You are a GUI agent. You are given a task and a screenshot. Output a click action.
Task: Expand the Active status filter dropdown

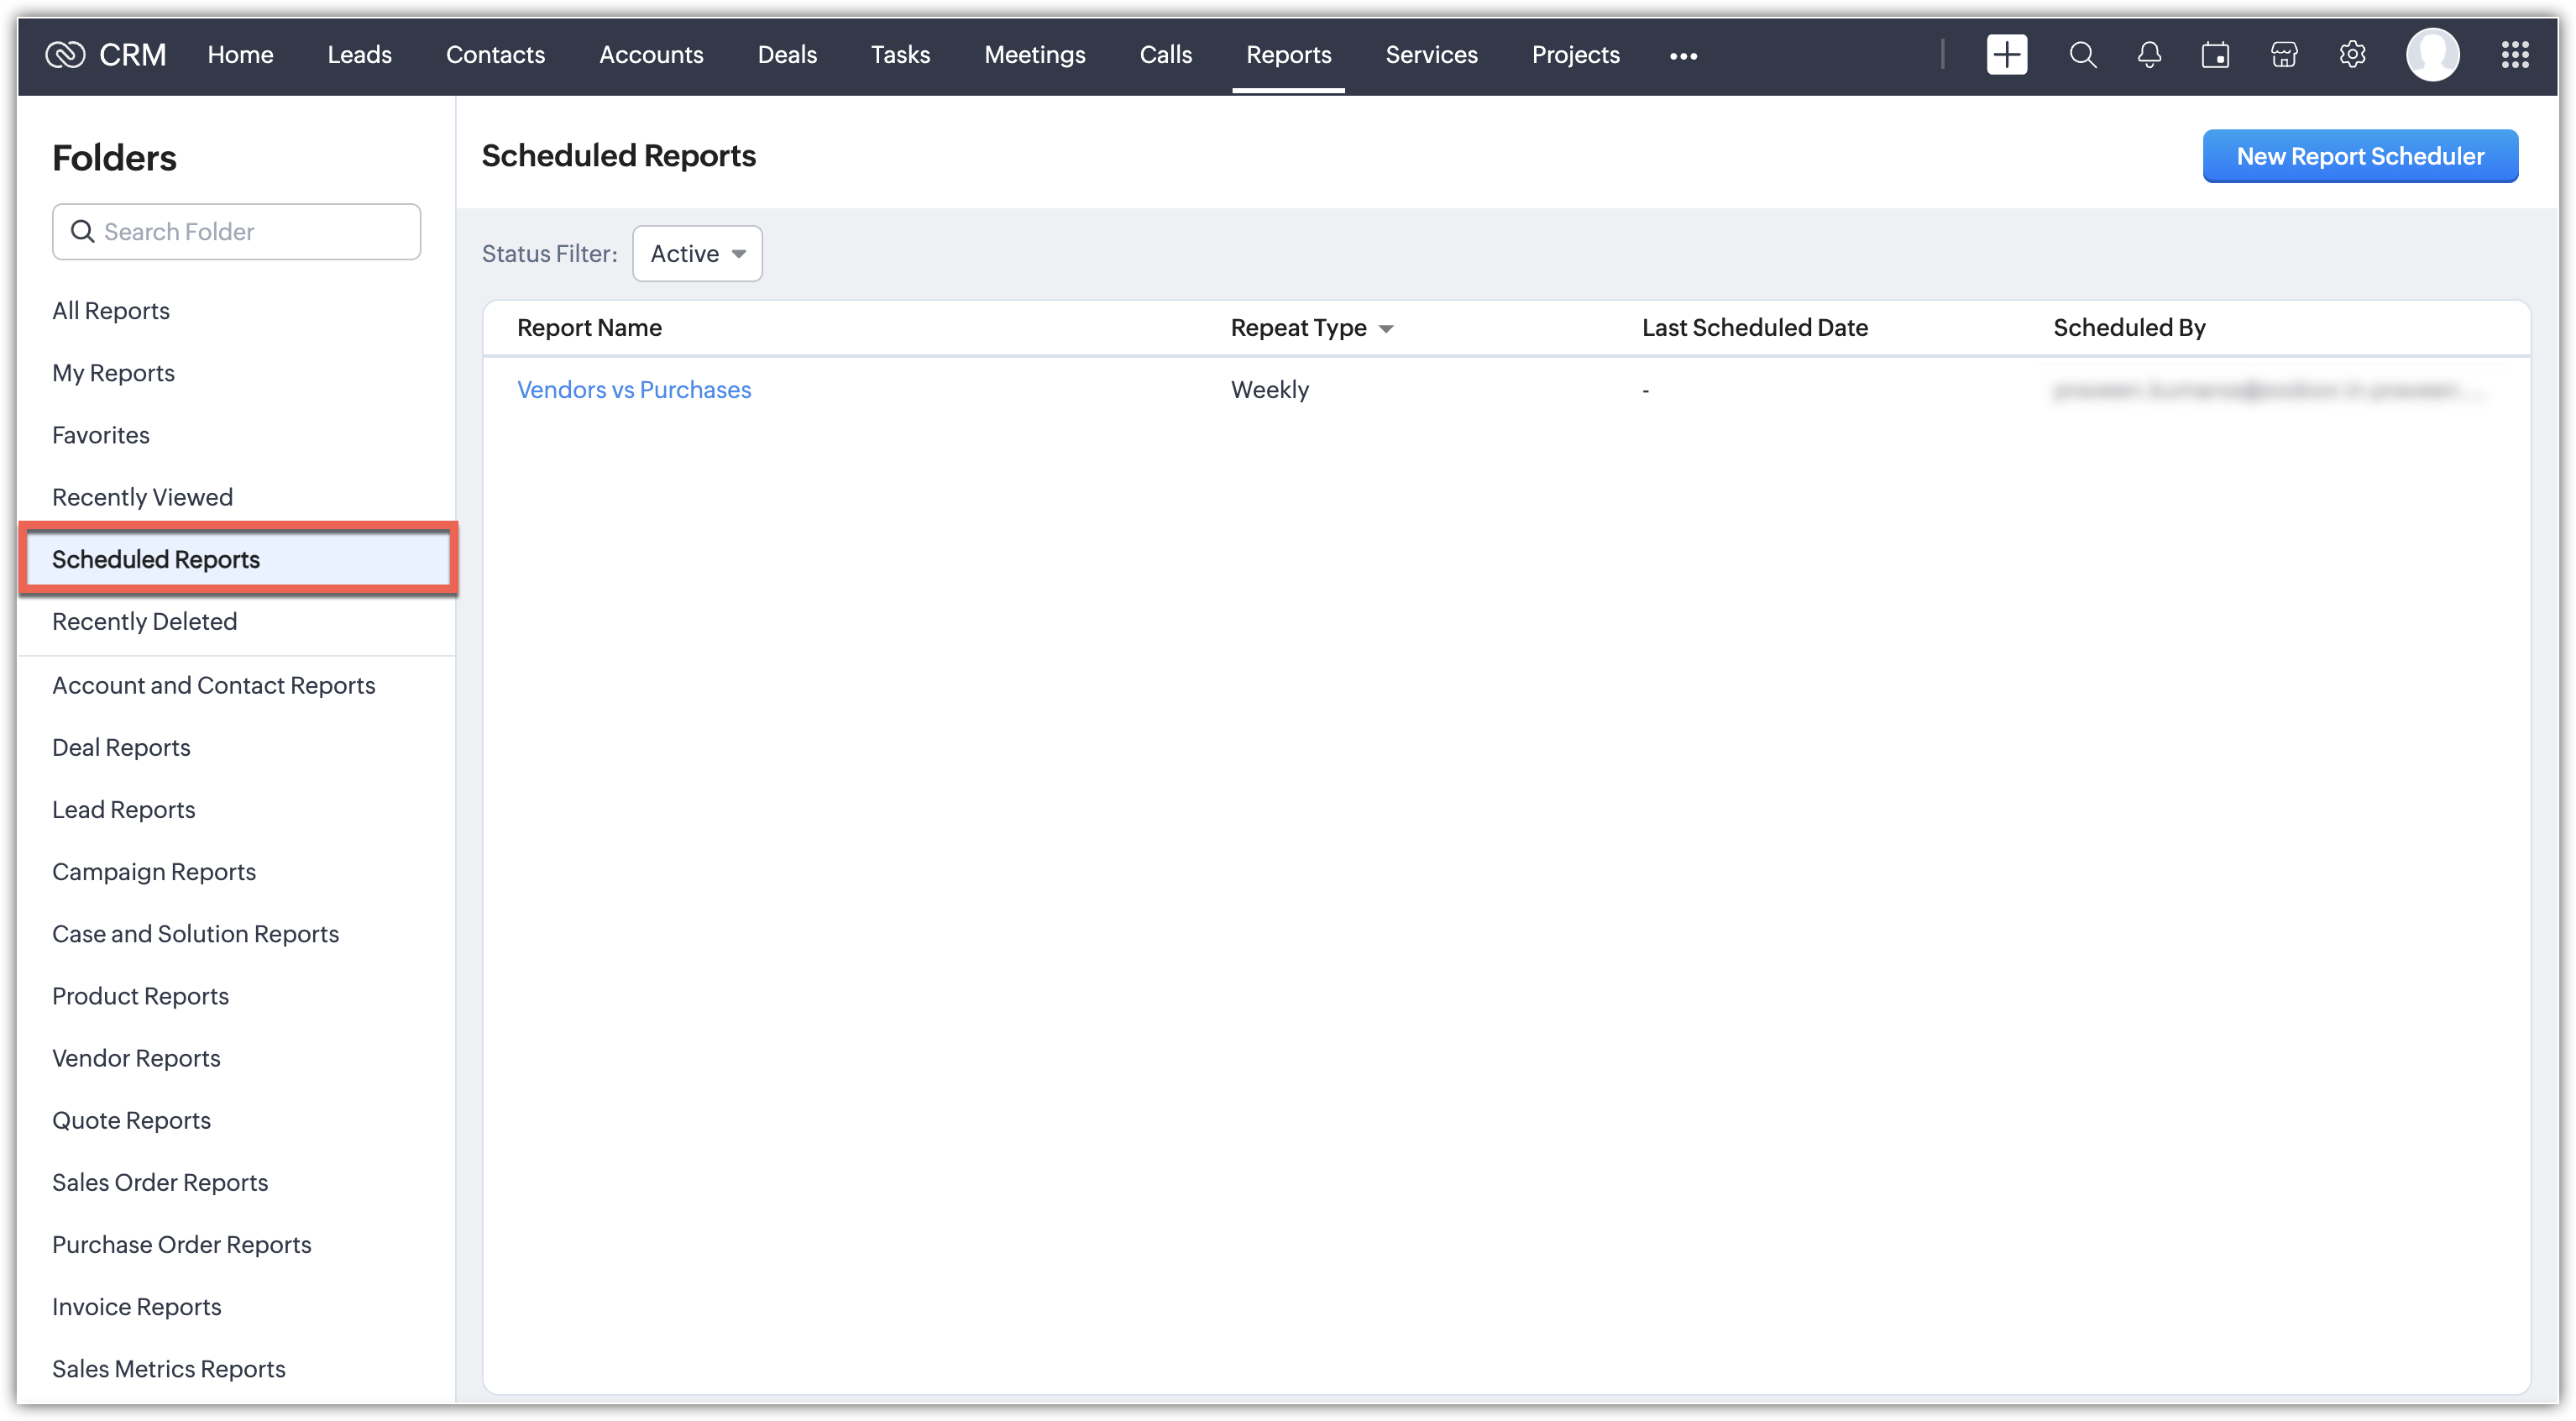pos(697,254)
